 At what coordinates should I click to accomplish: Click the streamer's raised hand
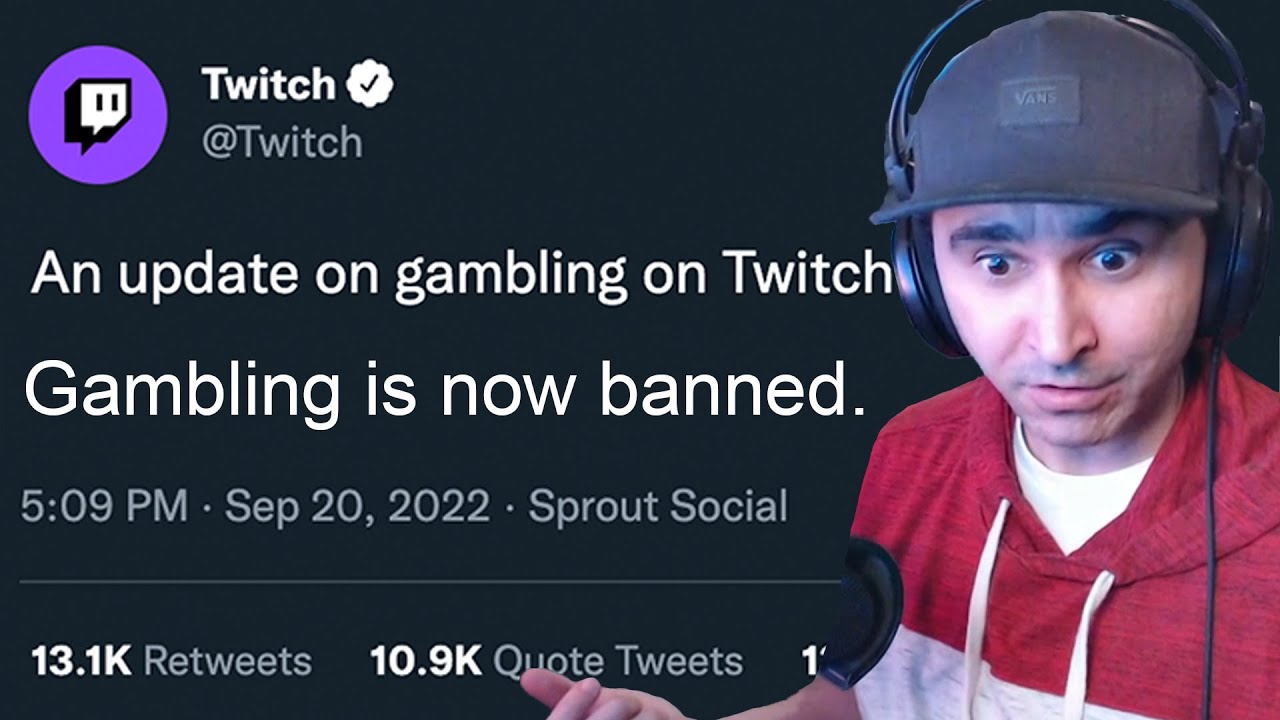(x=575, y=695)
